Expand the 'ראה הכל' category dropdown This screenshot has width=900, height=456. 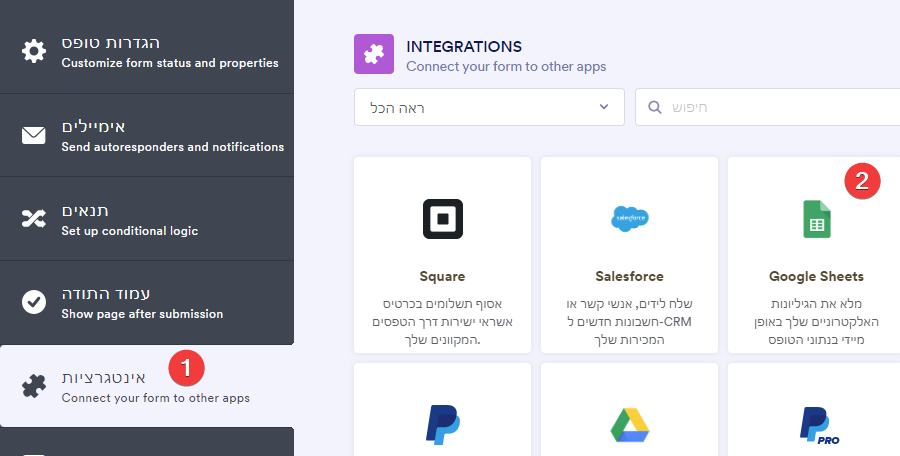[489, 107]
